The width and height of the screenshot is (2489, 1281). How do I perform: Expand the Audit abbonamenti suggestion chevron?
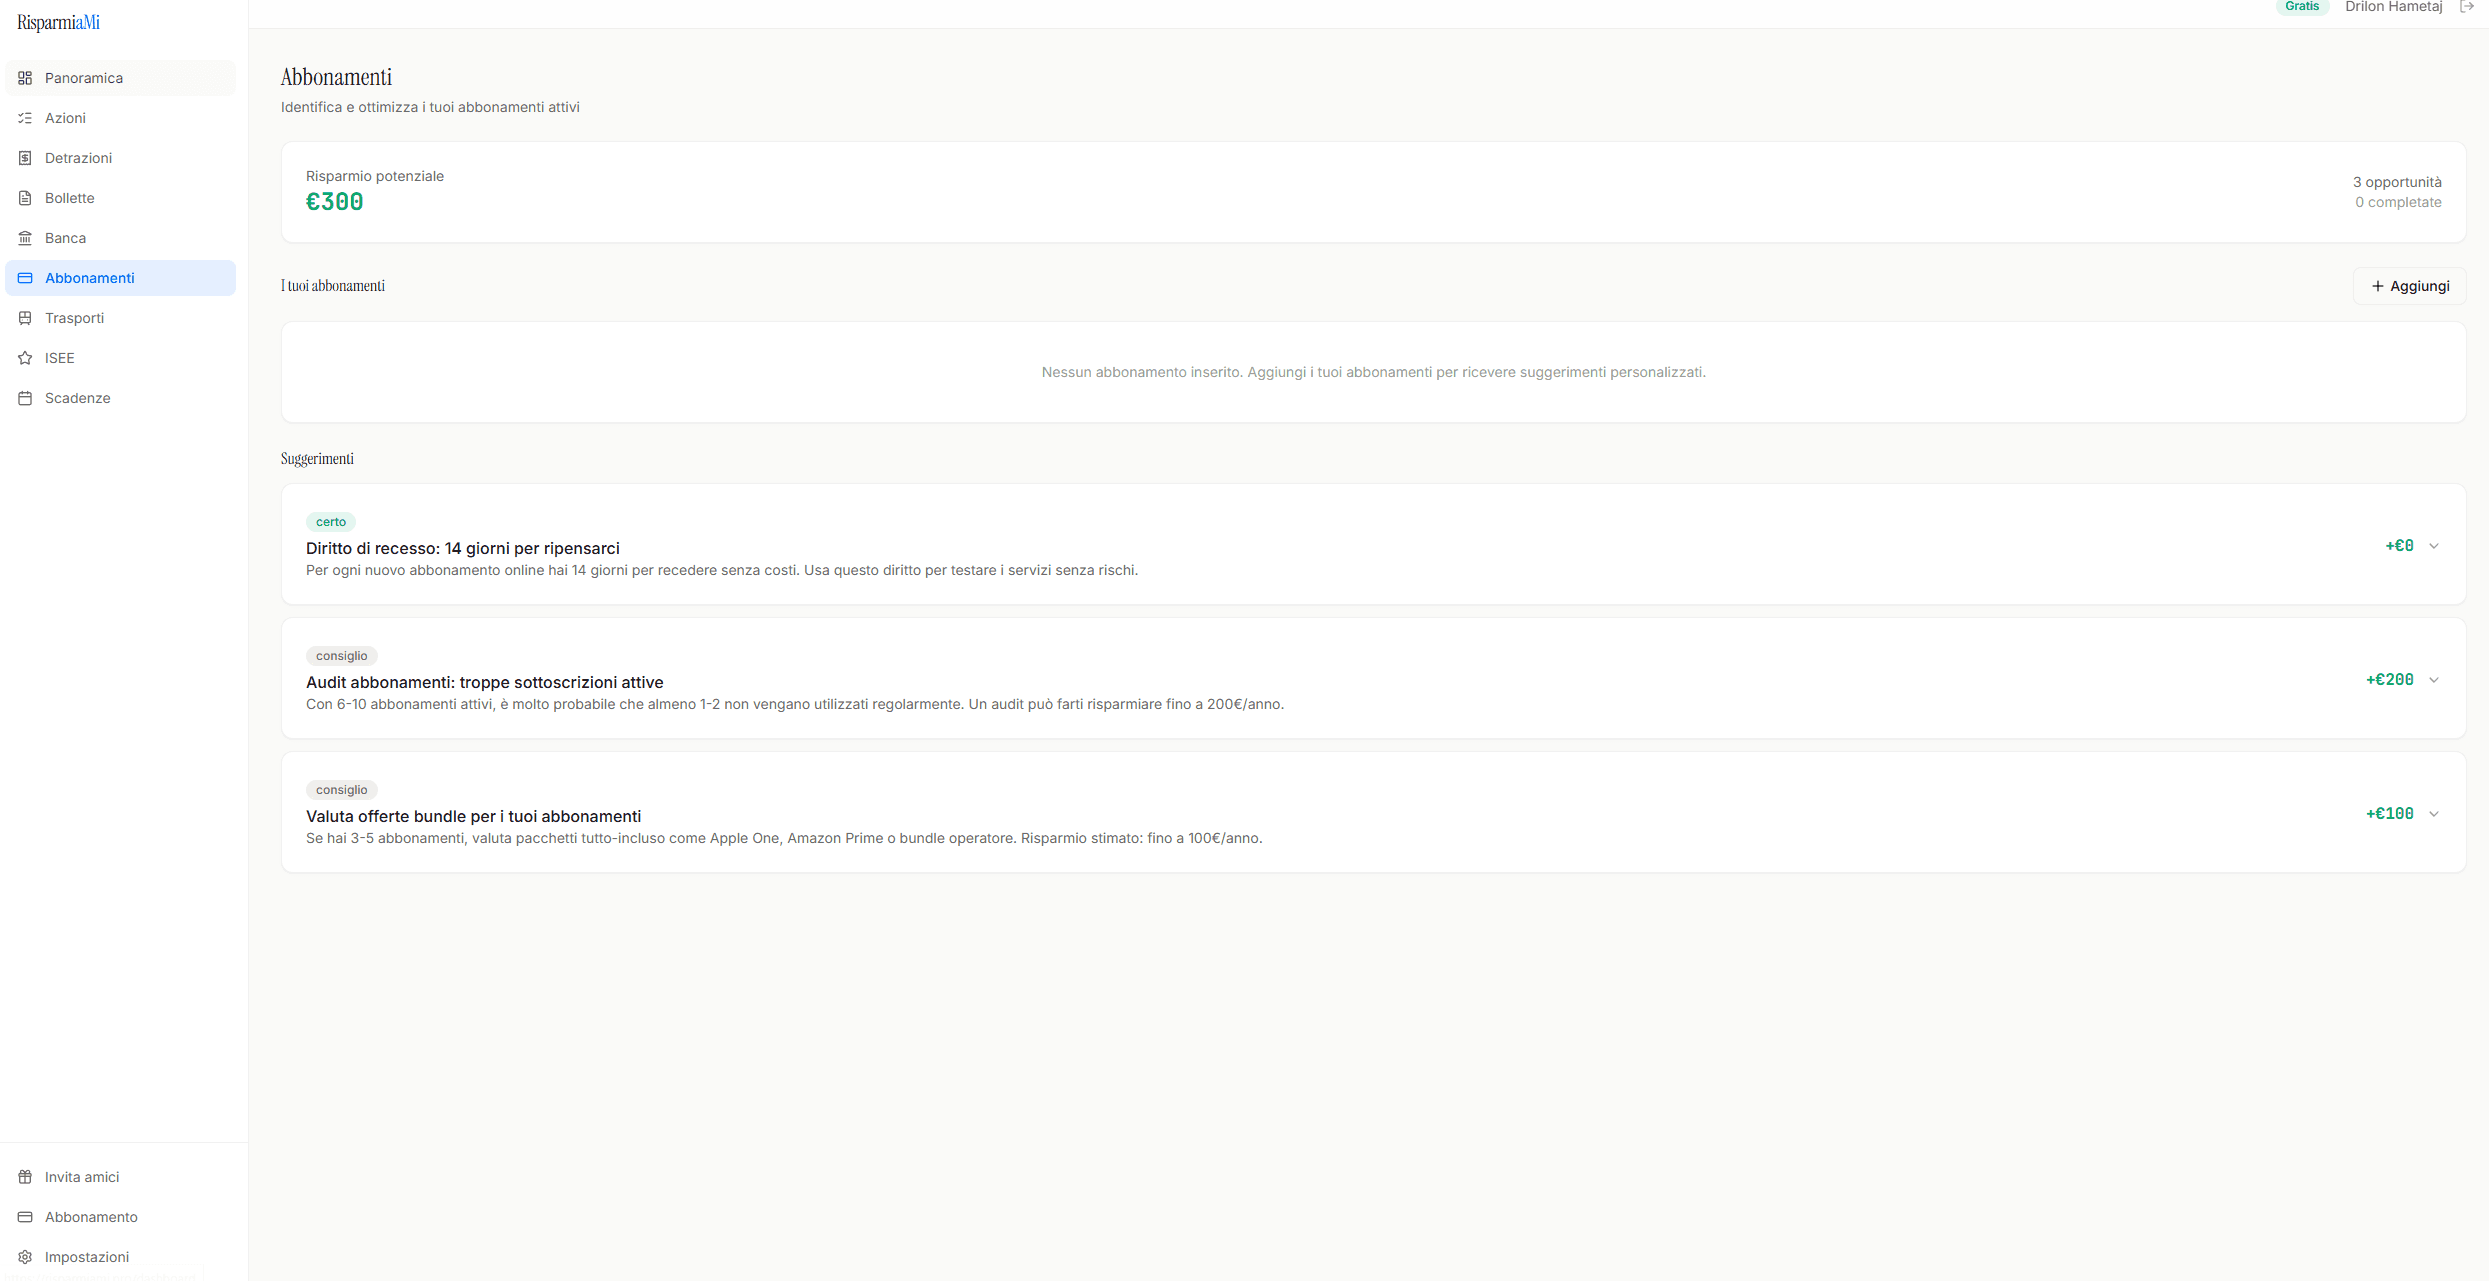[2434, 680]
